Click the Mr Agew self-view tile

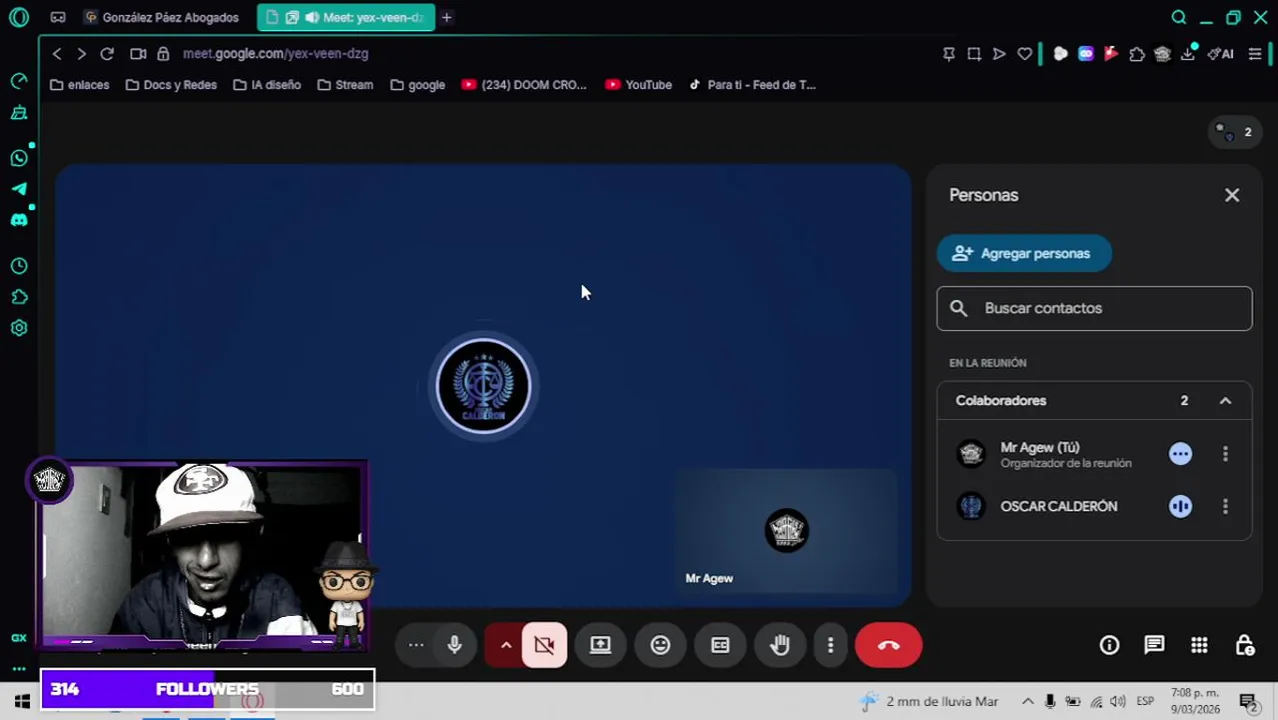(x=786, y=531)
